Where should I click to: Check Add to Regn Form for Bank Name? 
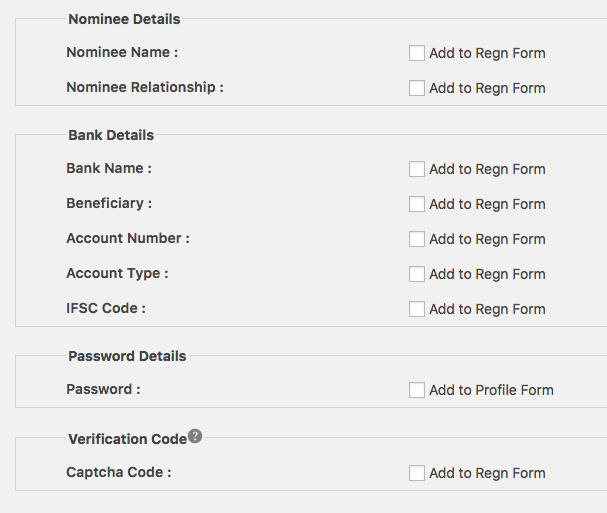[417, 169]
